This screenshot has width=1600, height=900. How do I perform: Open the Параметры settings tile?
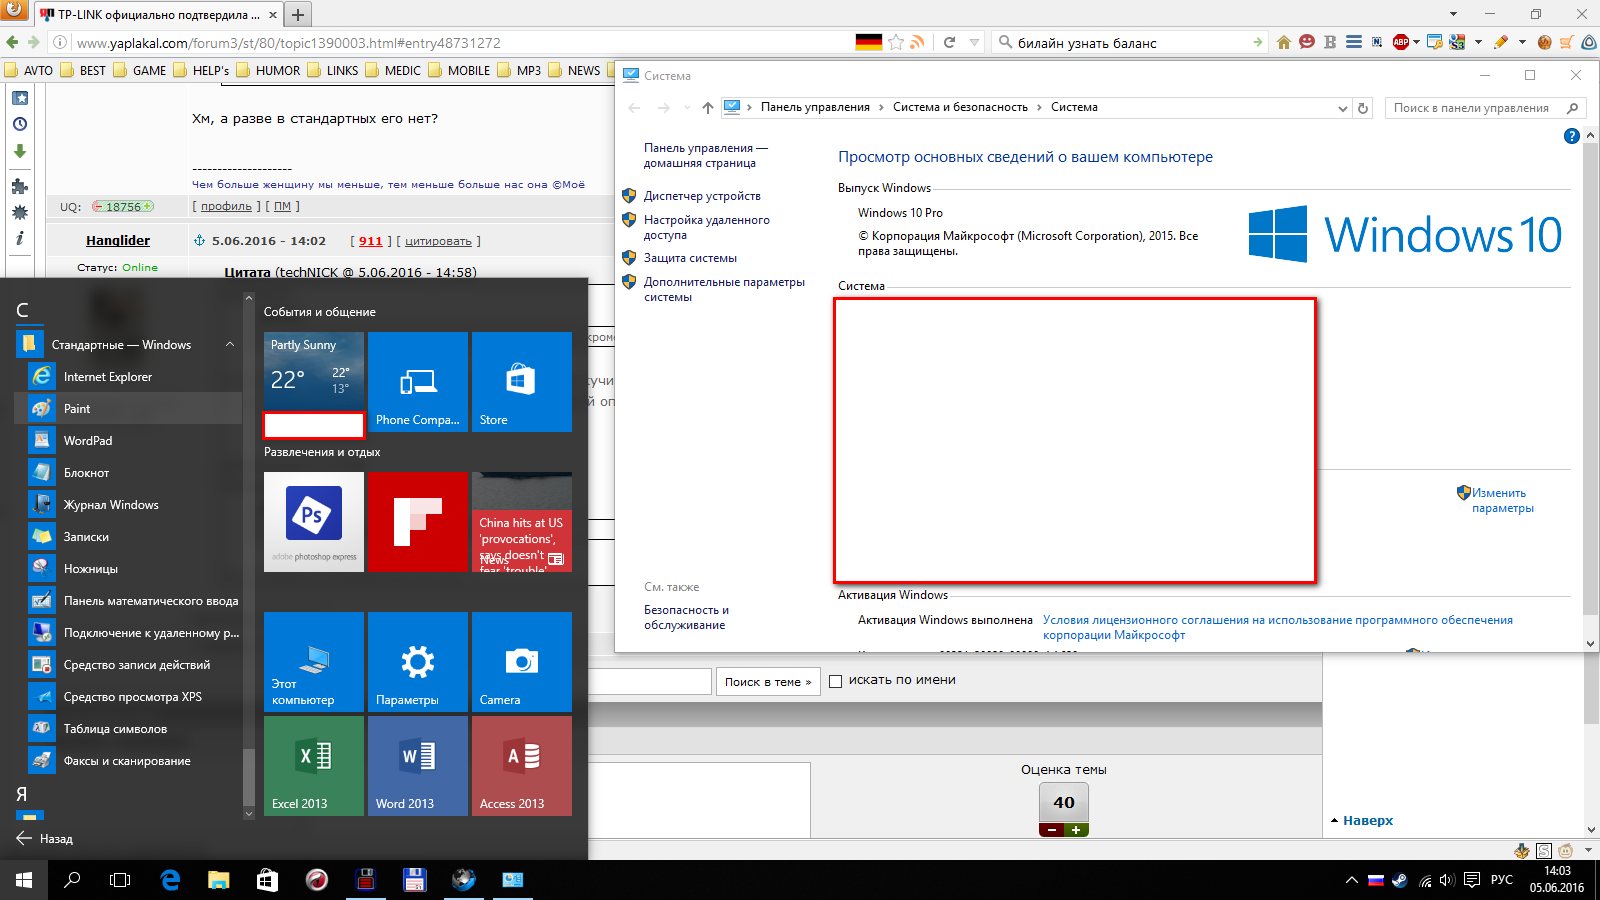[x=418, y=662]
